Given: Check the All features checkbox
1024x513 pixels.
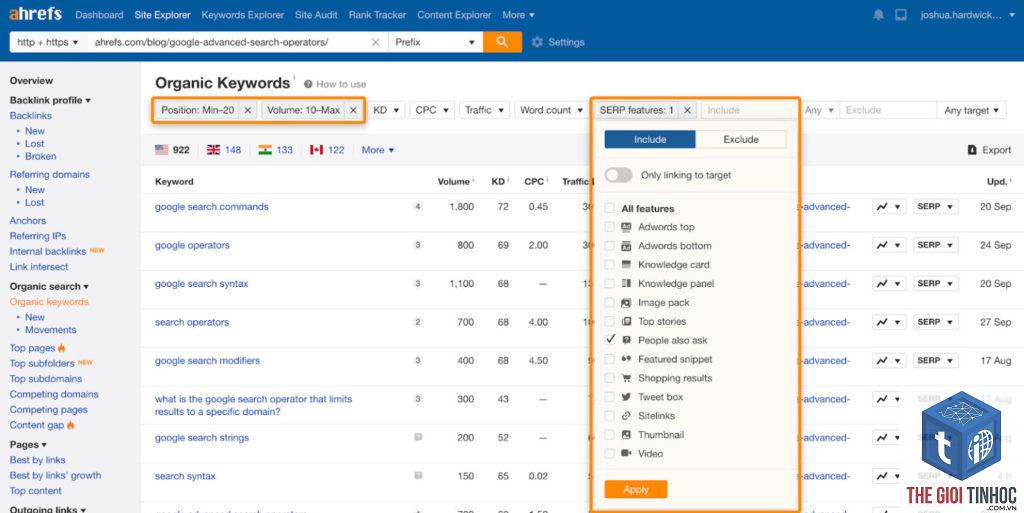Looking at the screenshot, I should coord(609,208).
